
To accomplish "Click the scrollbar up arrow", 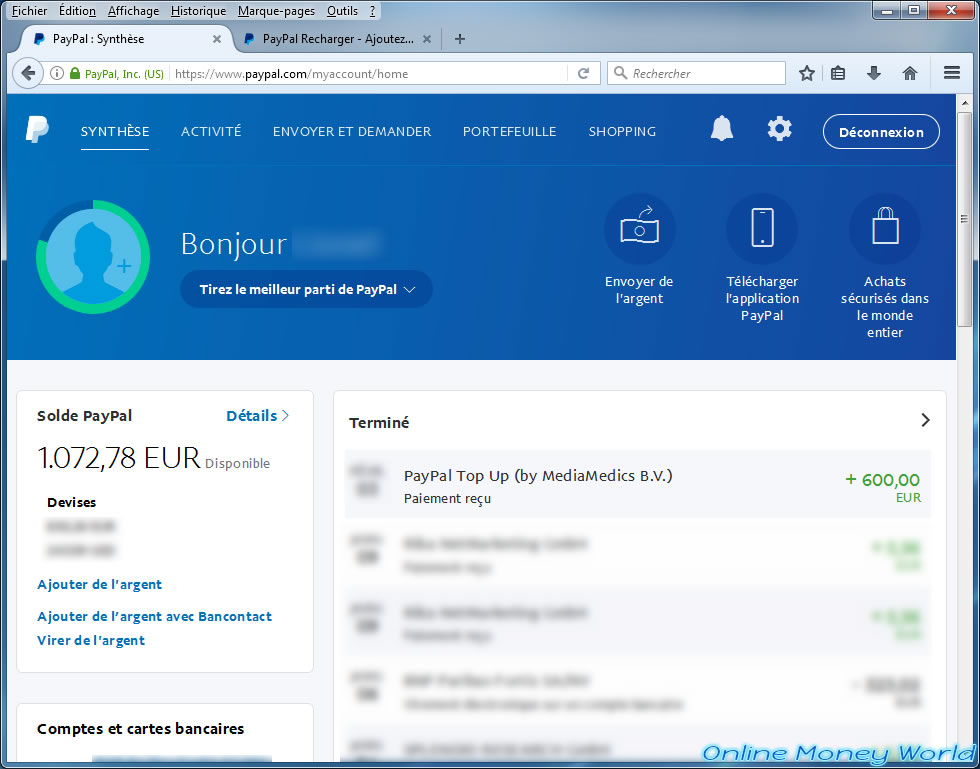I will pyautogui.click(x=964, y=102).
